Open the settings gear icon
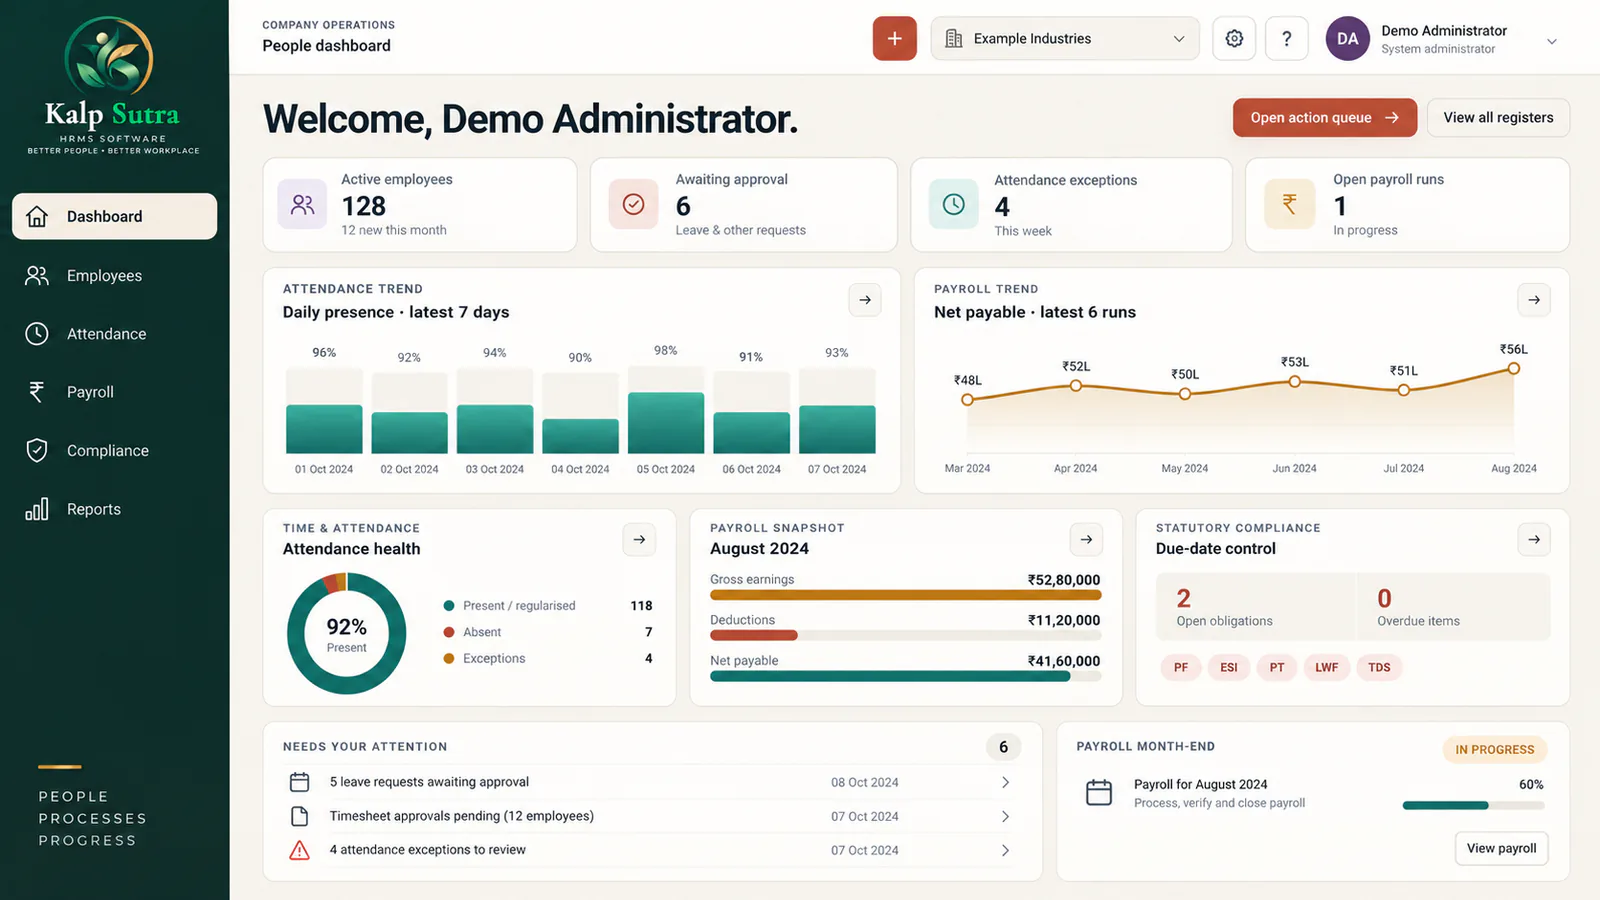This screenshot has height=900, width=1600. tap(1234, 39)
